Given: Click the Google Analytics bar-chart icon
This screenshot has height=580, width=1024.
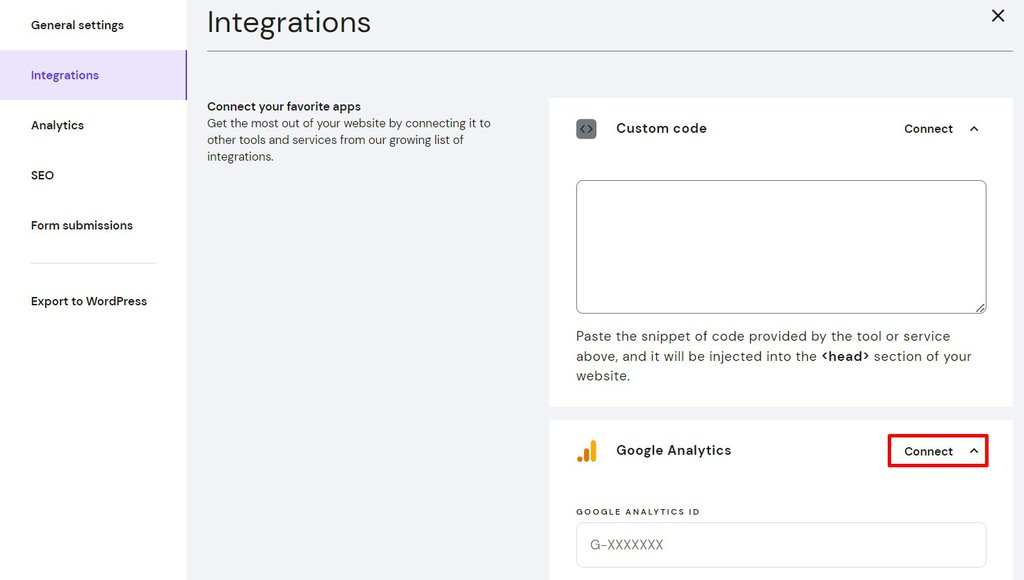Looking at the screenshot, I should (588, 450).
